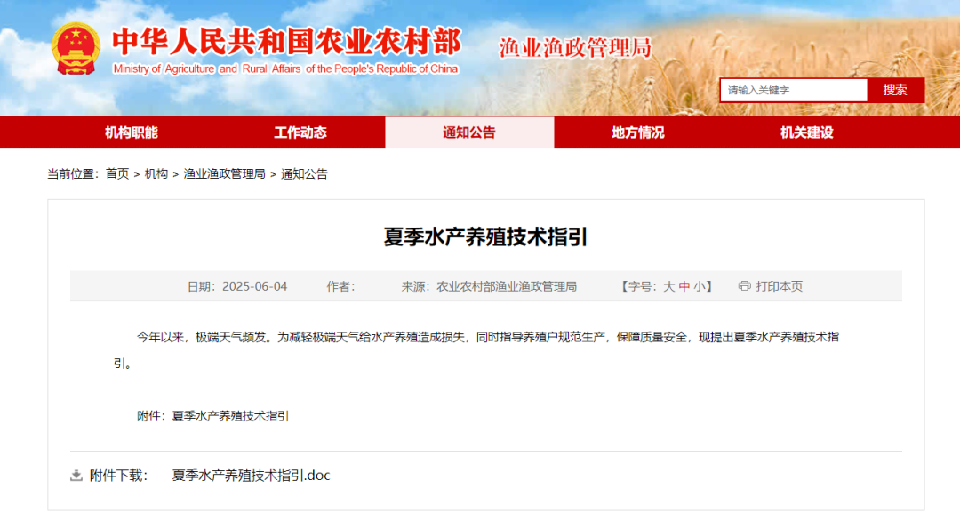
Task: Click the 当前位置 label
Action: pyautogui.click(x=73, y=174)
